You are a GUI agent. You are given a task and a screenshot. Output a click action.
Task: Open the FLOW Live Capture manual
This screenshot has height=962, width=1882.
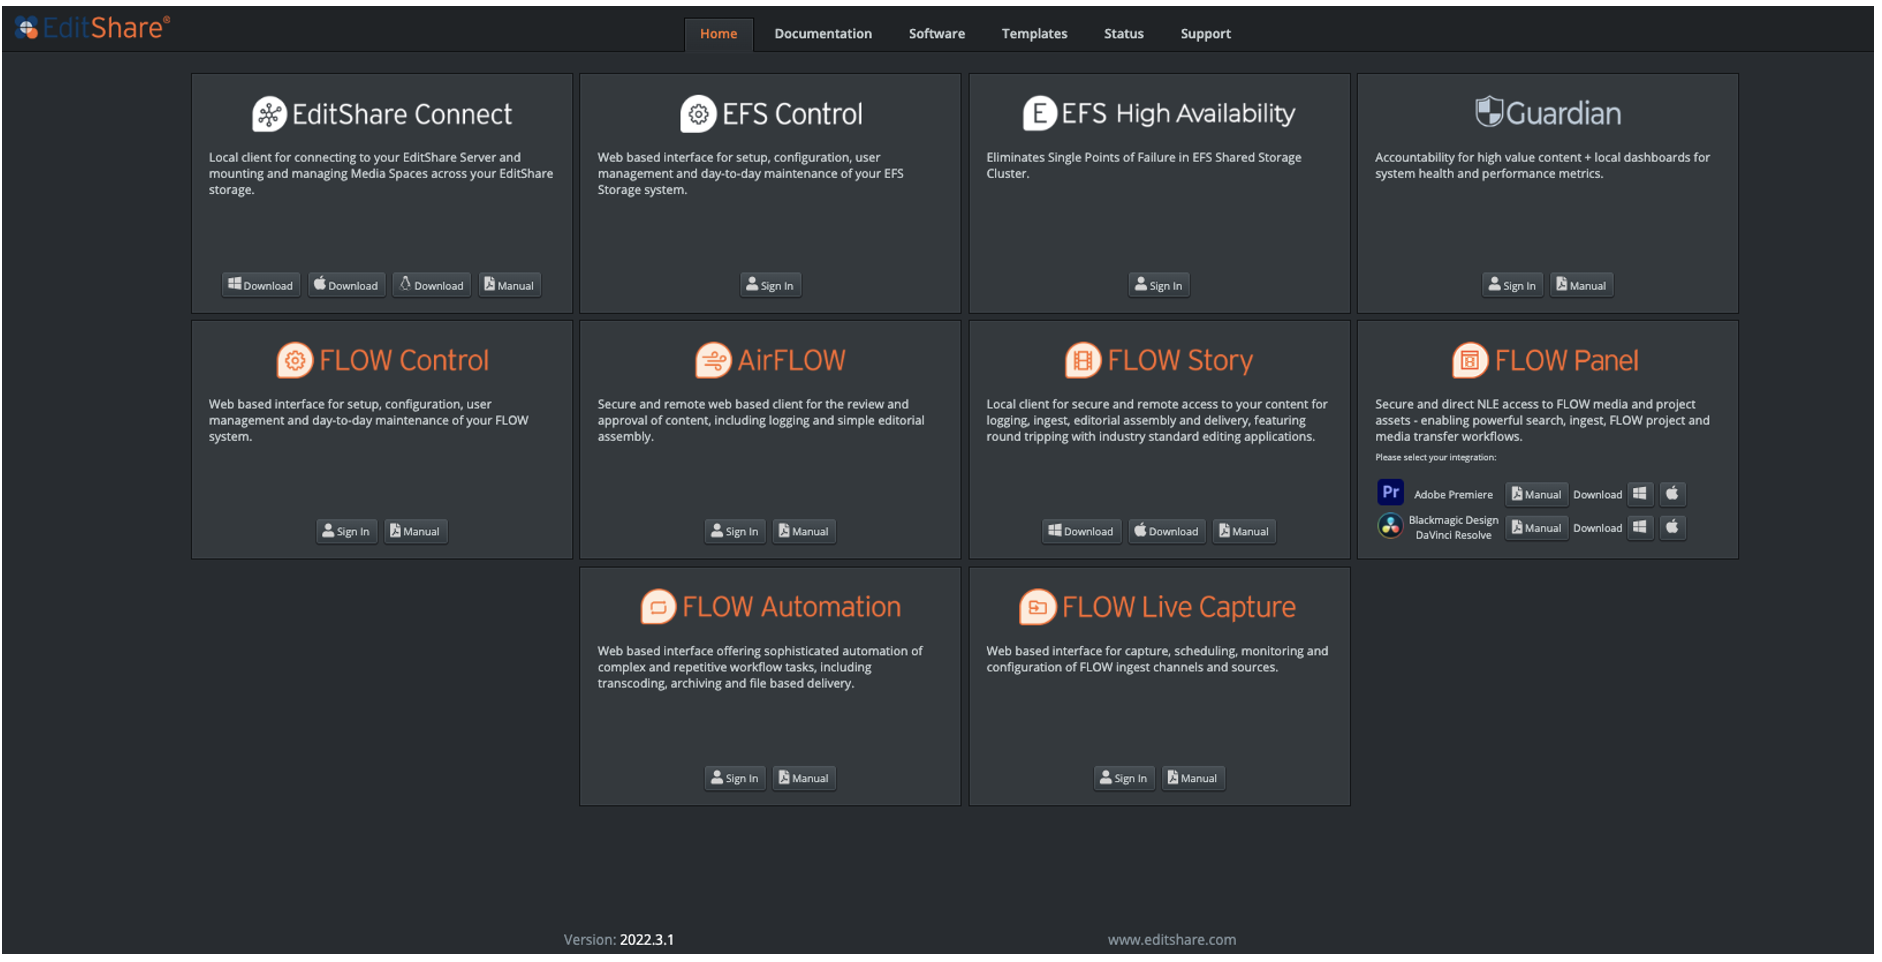pyautogui.click(x=1193, y=778)
